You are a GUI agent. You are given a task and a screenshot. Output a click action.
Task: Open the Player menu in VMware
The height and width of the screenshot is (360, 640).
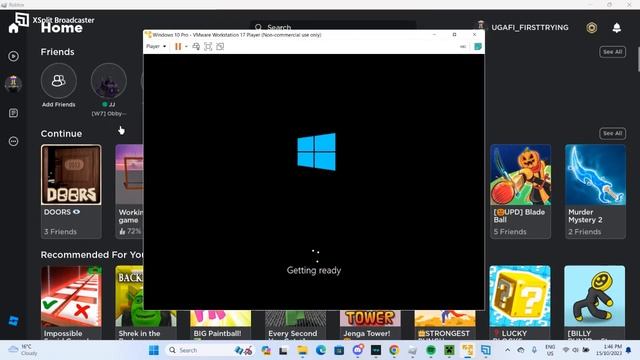pos(156,47)
